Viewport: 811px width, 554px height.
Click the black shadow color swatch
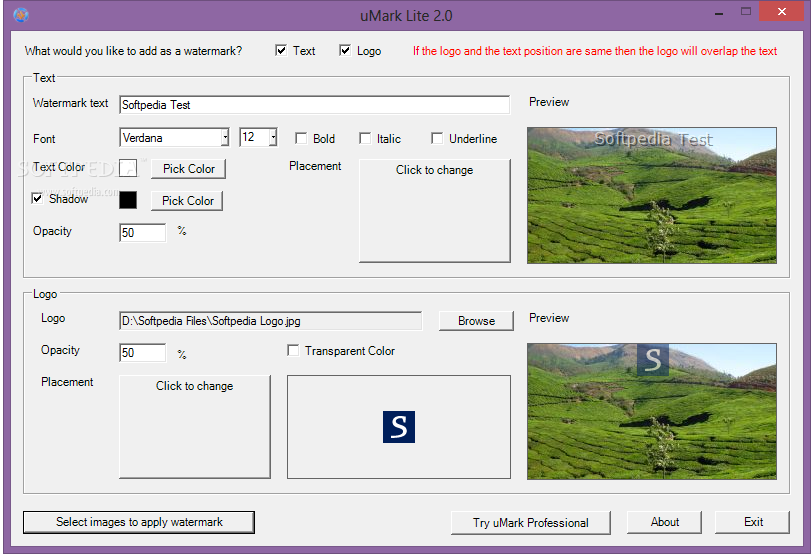128,200
